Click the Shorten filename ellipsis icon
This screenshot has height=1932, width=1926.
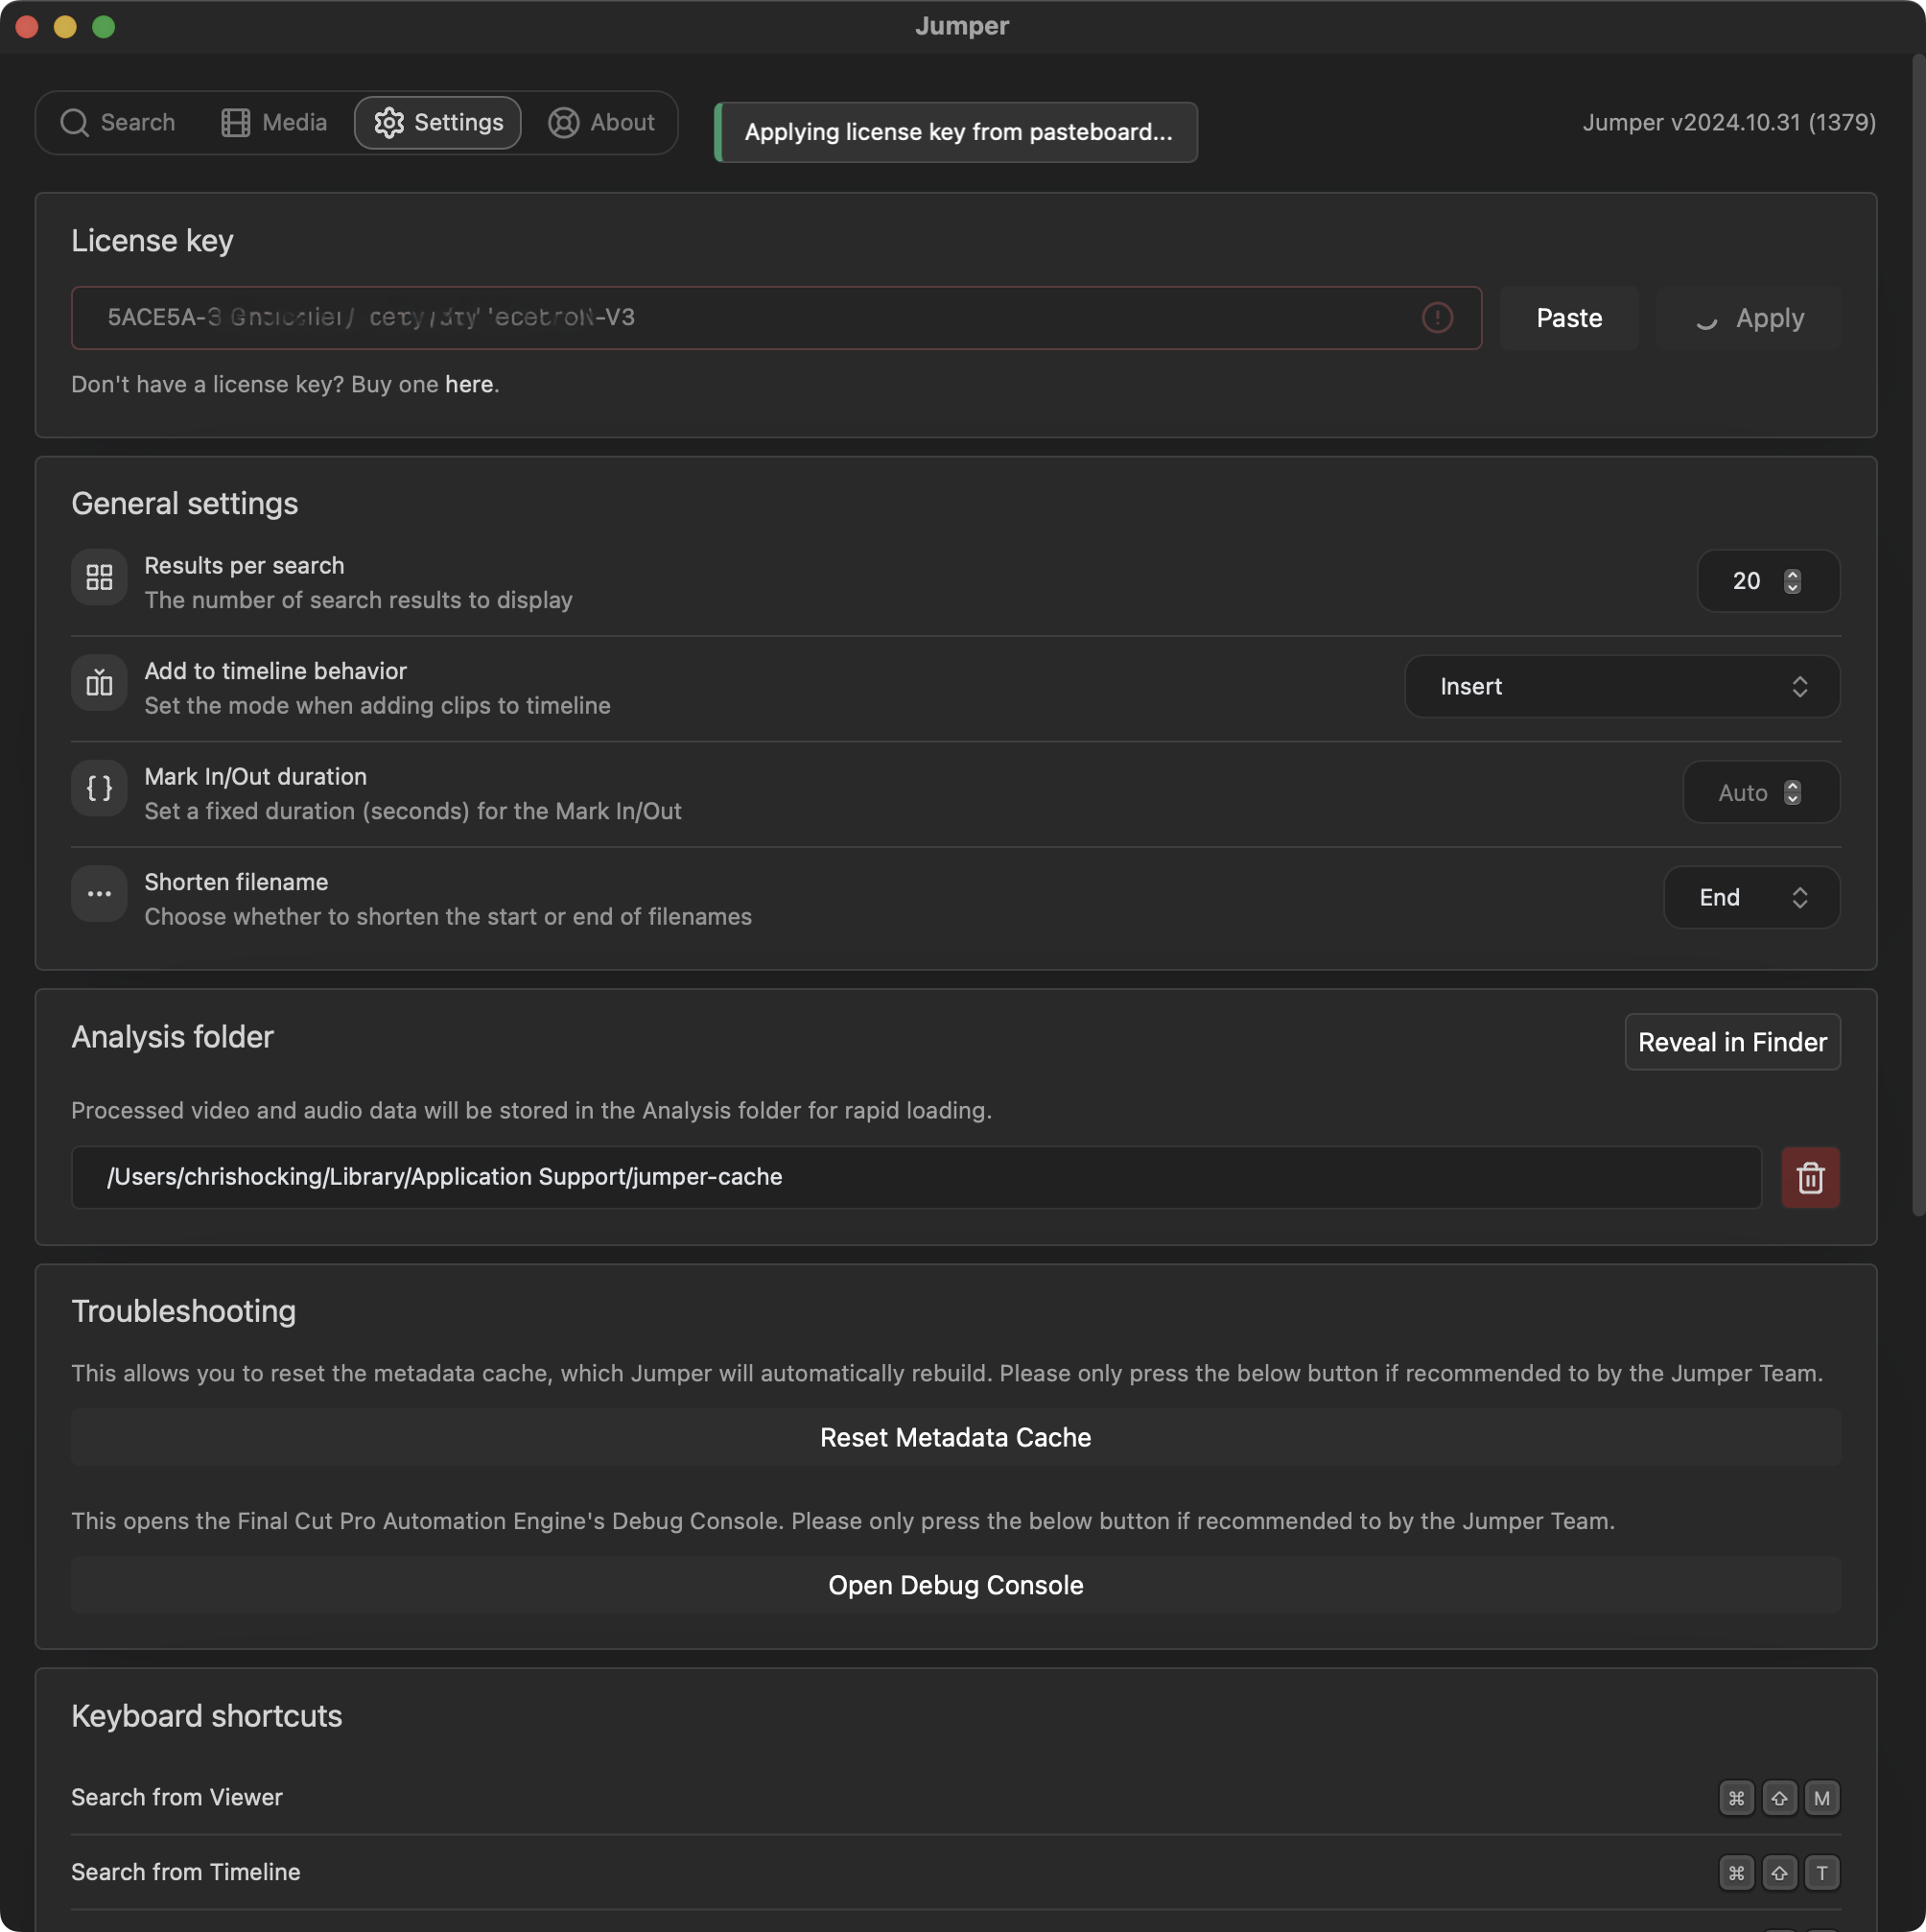(x=99, y=894)
